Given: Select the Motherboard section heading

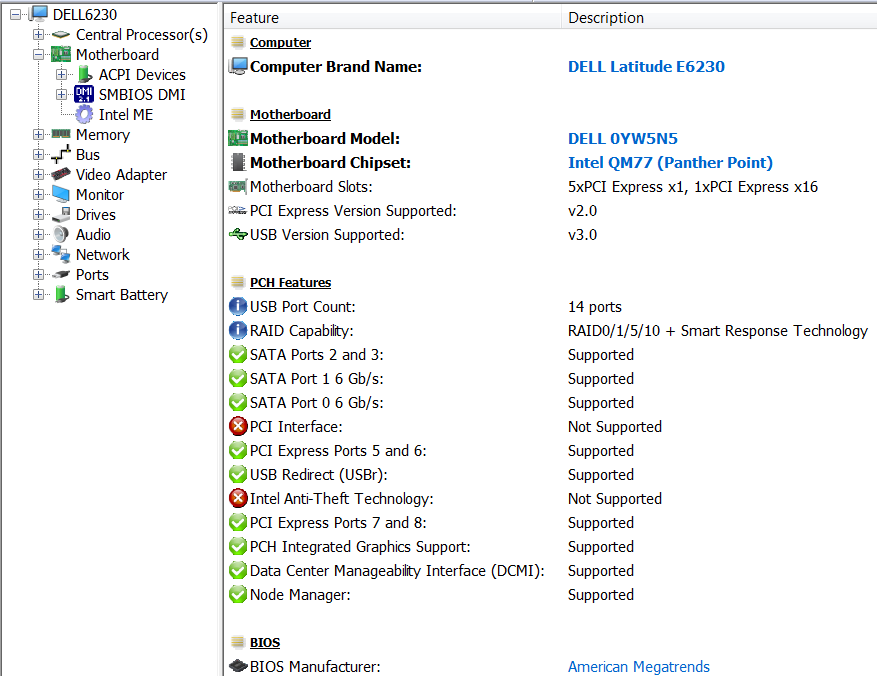Looking at the screenshot, I should tap(290, 115).
